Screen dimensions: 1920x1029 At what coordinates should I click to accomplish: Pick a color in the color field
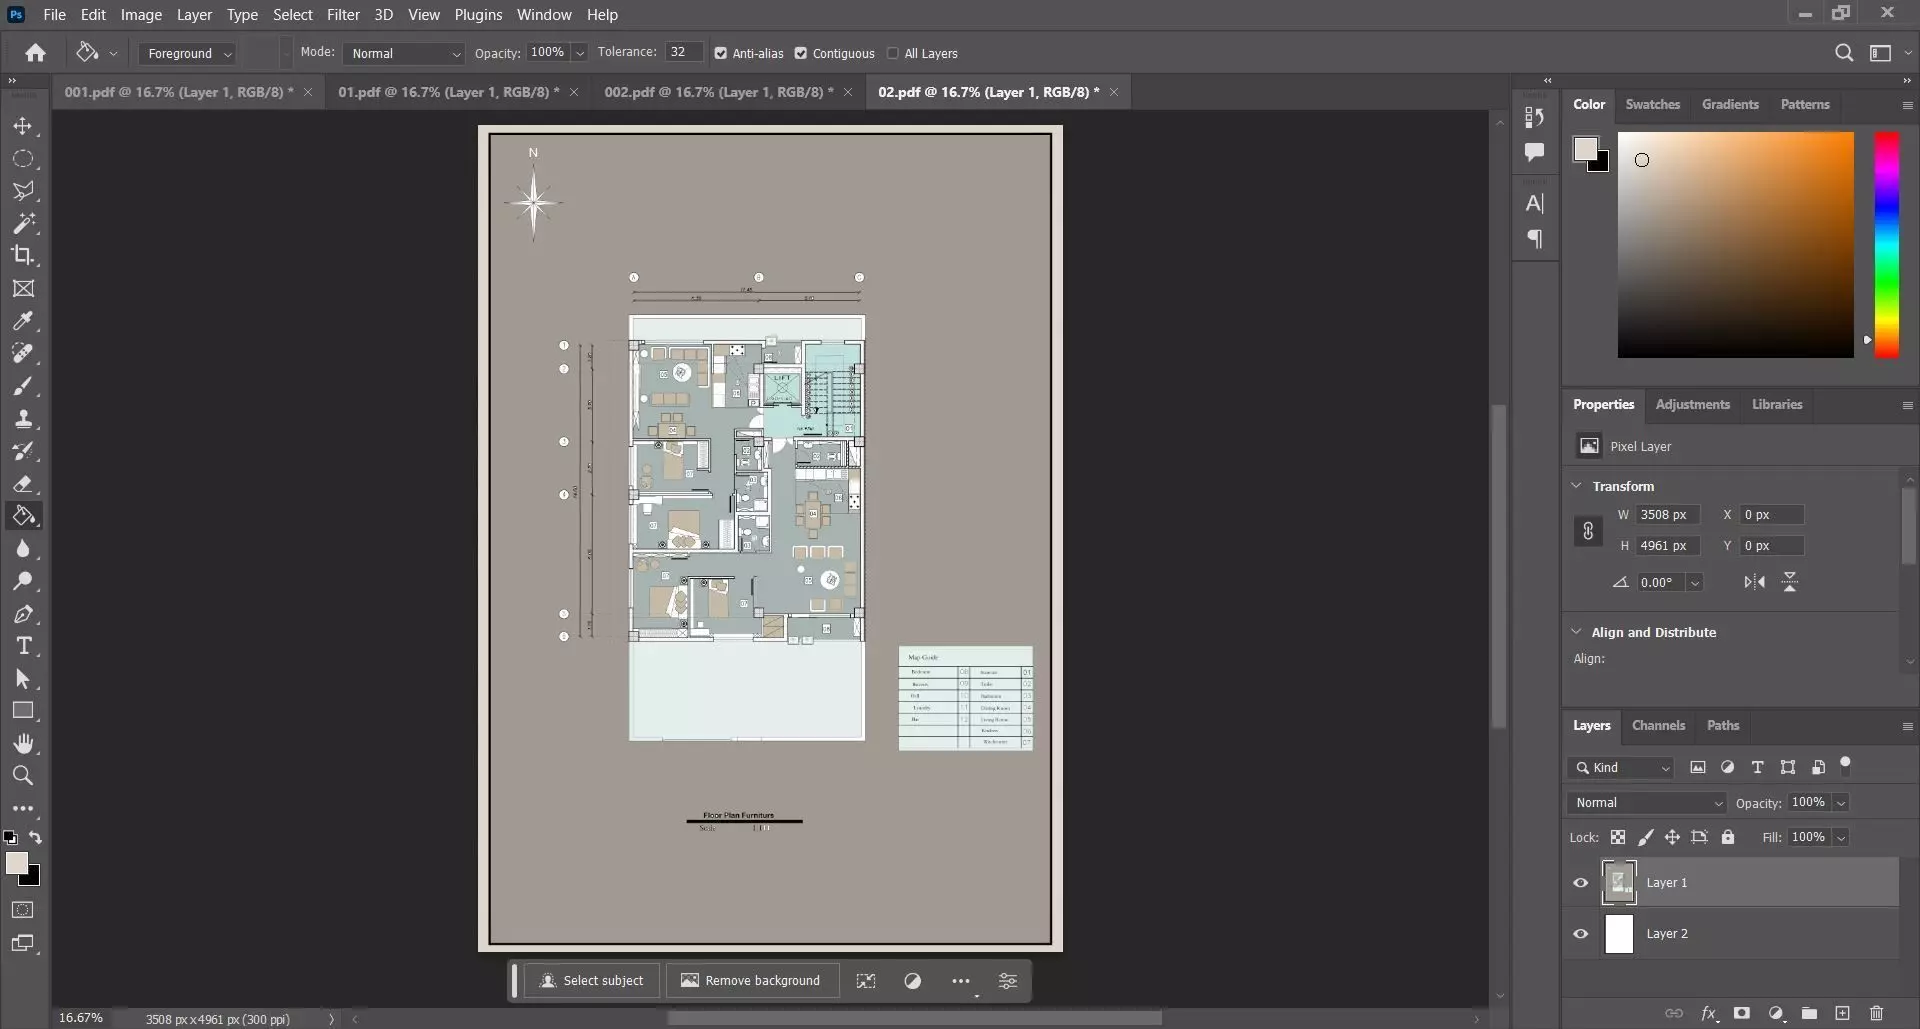tap(1735, 244)
